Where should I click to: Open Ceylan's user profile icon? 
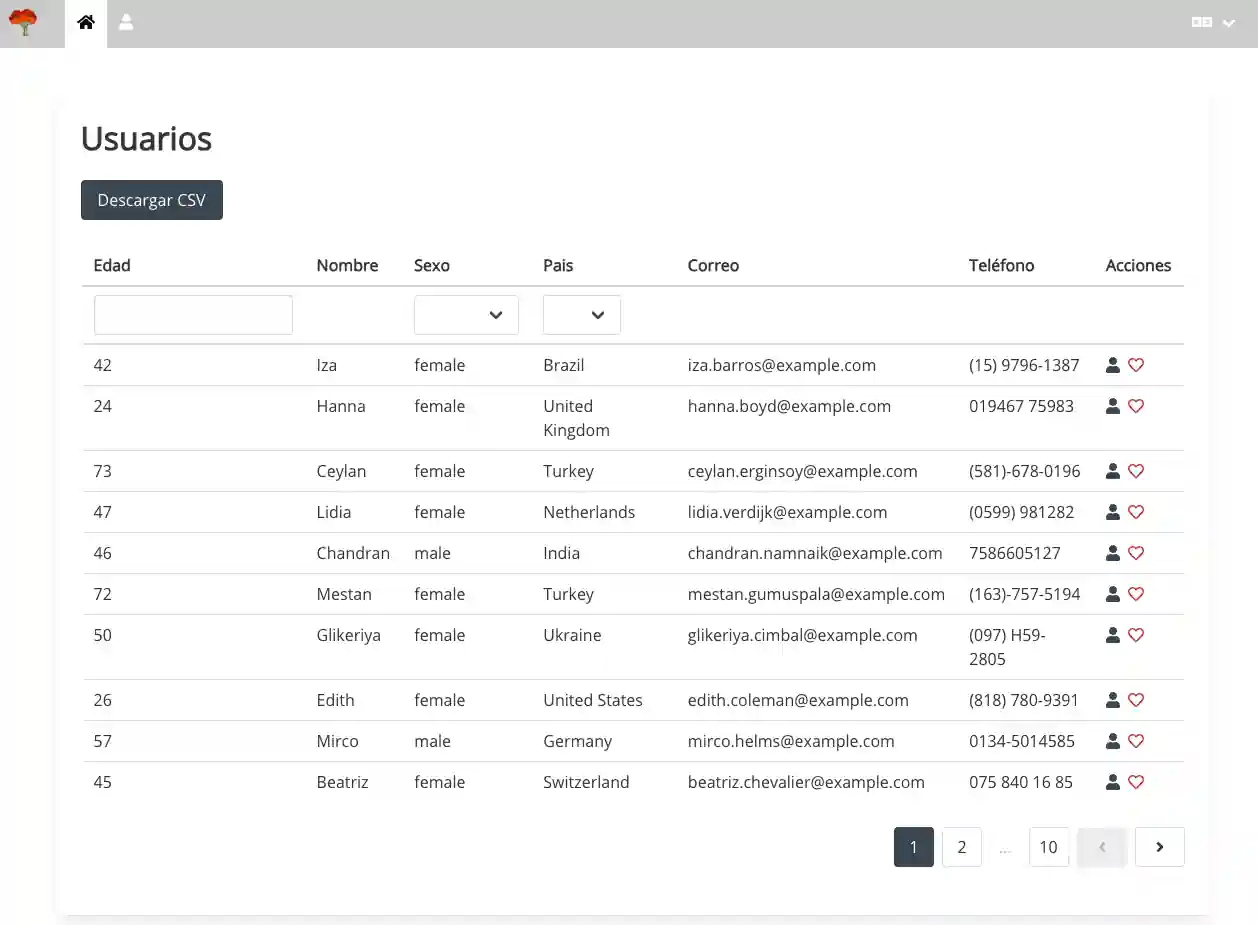pyautogui.click(x=1113, y=471)
